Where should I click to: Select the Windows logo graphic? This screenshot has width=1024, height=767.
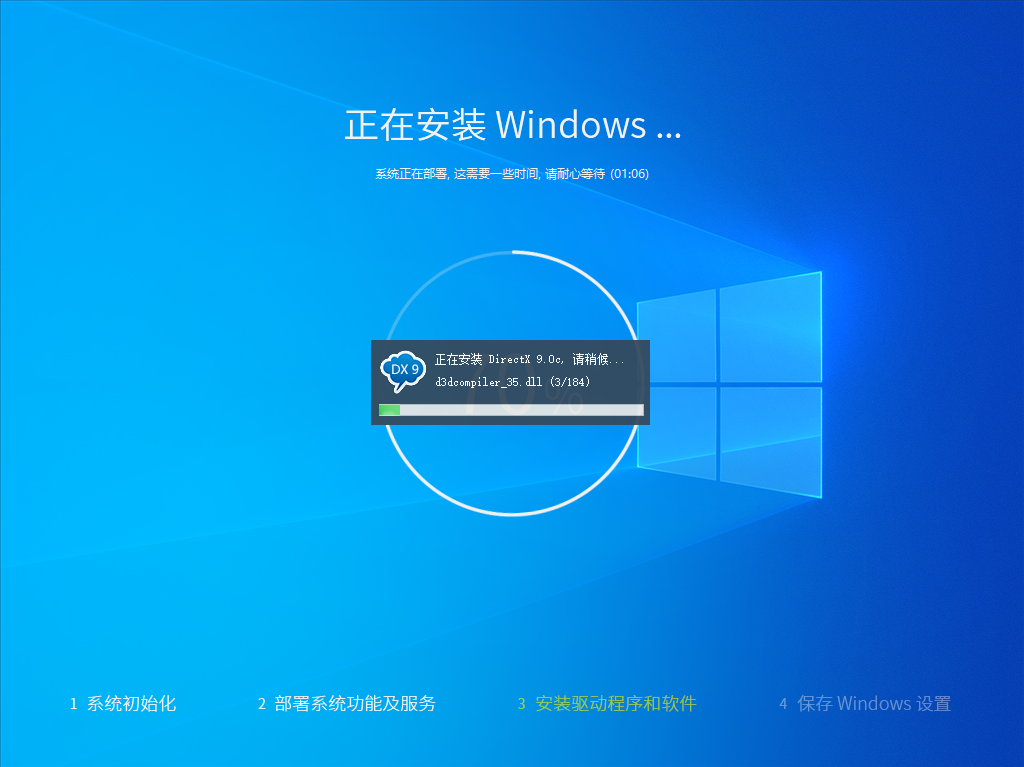coord(730,385)
